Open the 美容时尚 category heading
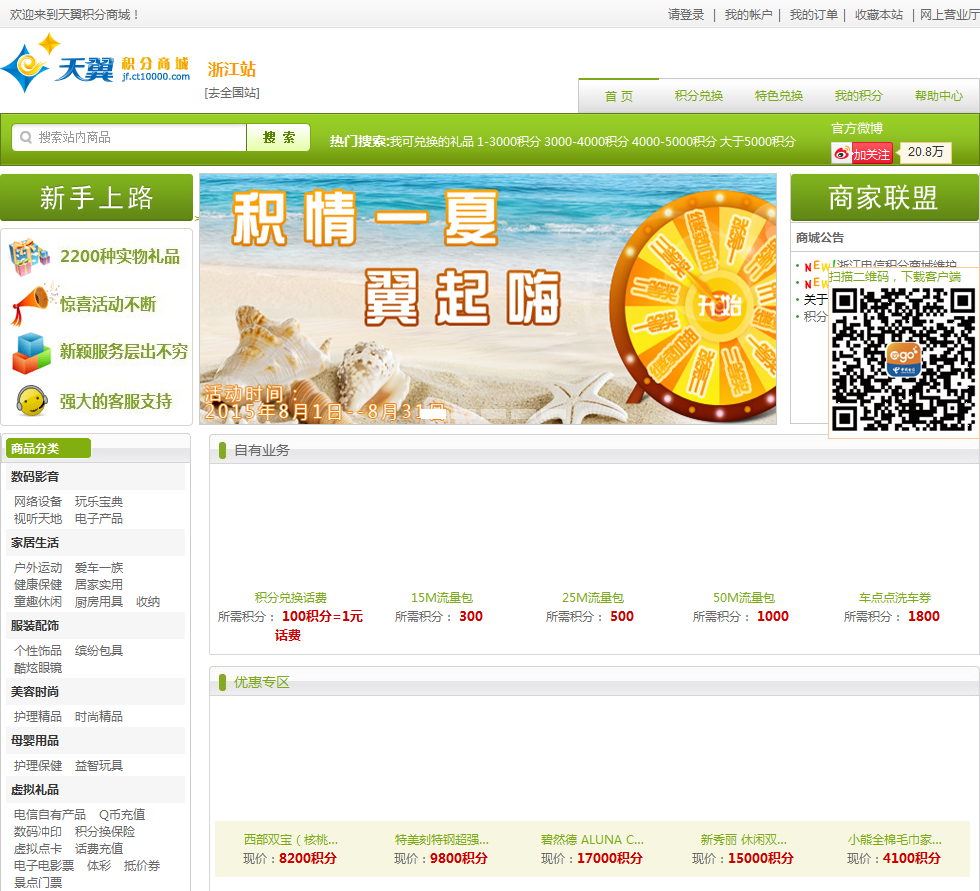Viewport: 980px width, 891px height. [x=35, y=692]
